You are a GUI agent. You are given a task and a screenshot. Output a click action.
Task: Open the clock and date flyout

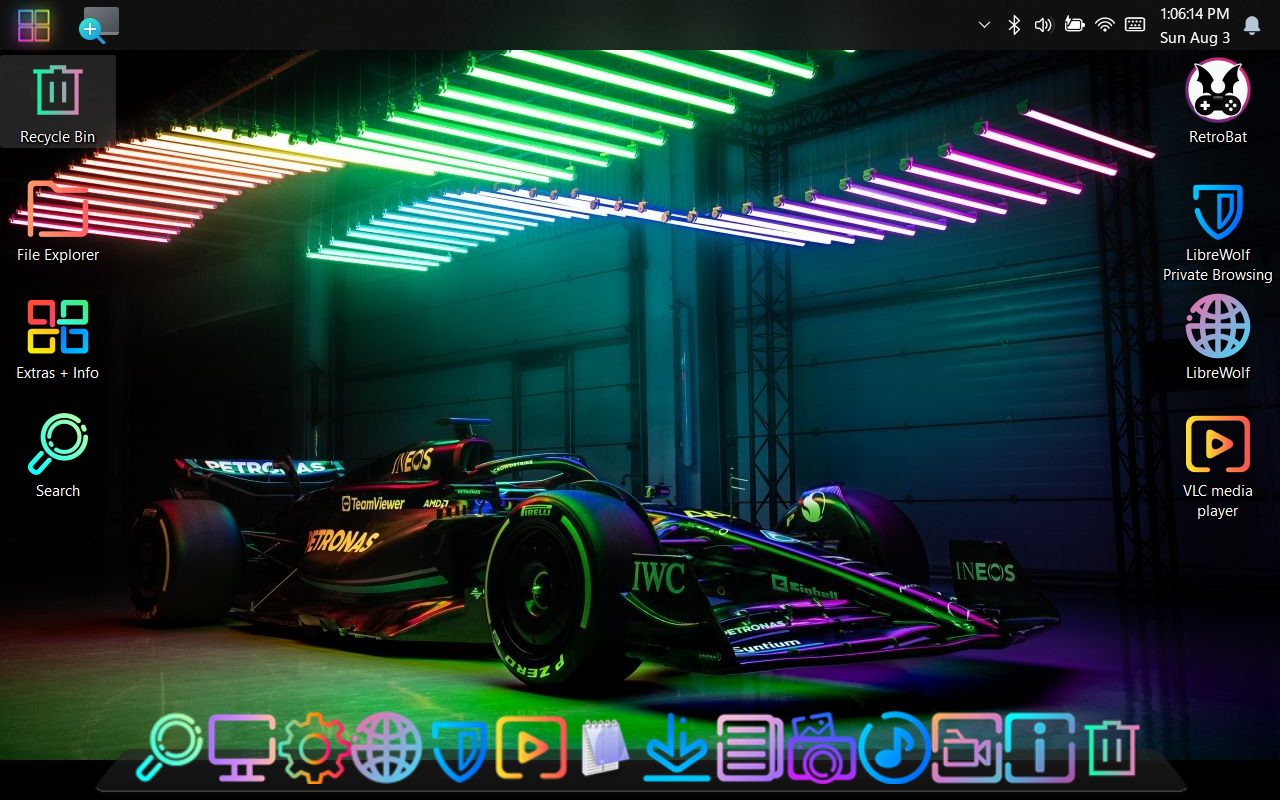pos(1194,25)
